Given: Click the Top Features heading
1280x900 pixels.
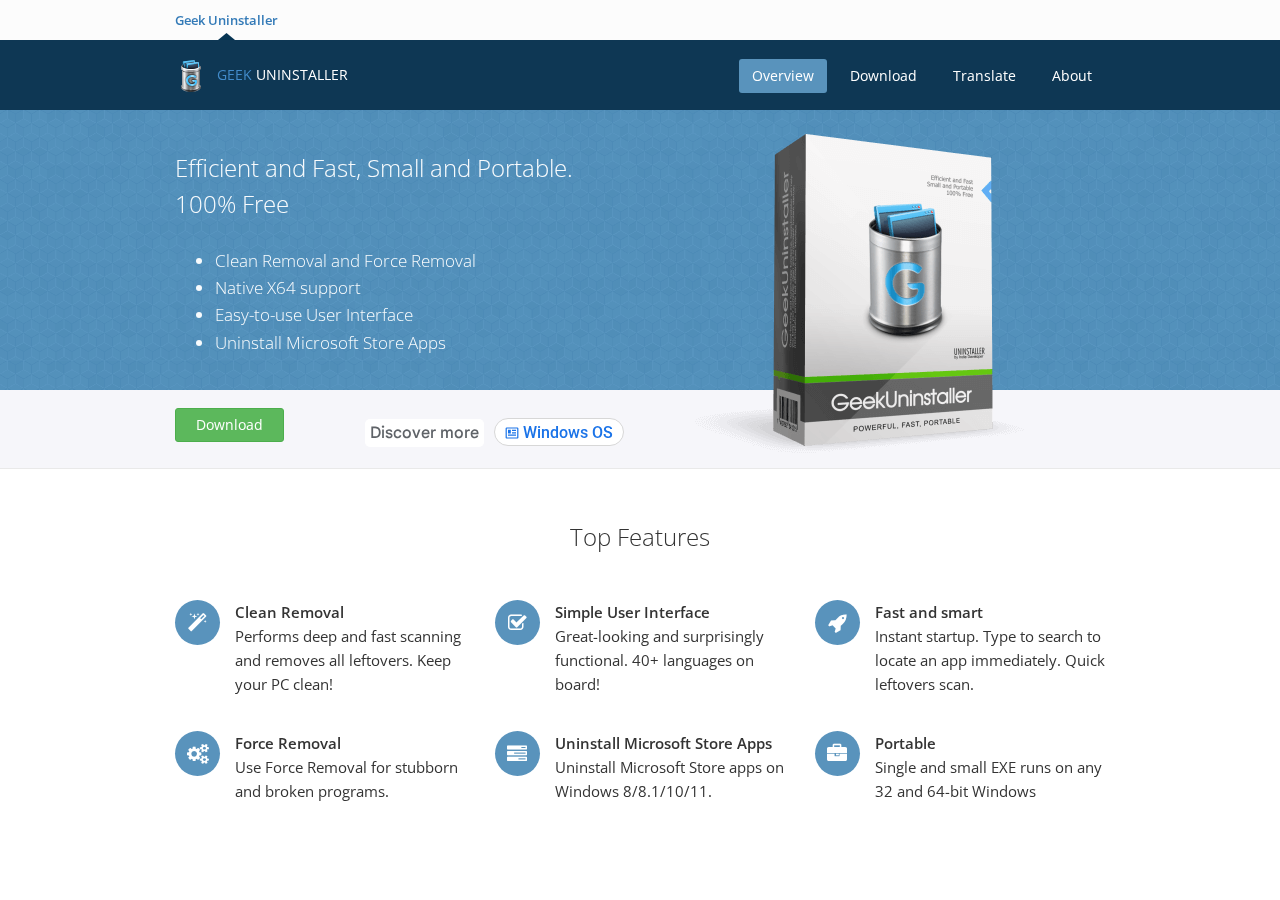Looking at the screenshot, I should point(640,537).
